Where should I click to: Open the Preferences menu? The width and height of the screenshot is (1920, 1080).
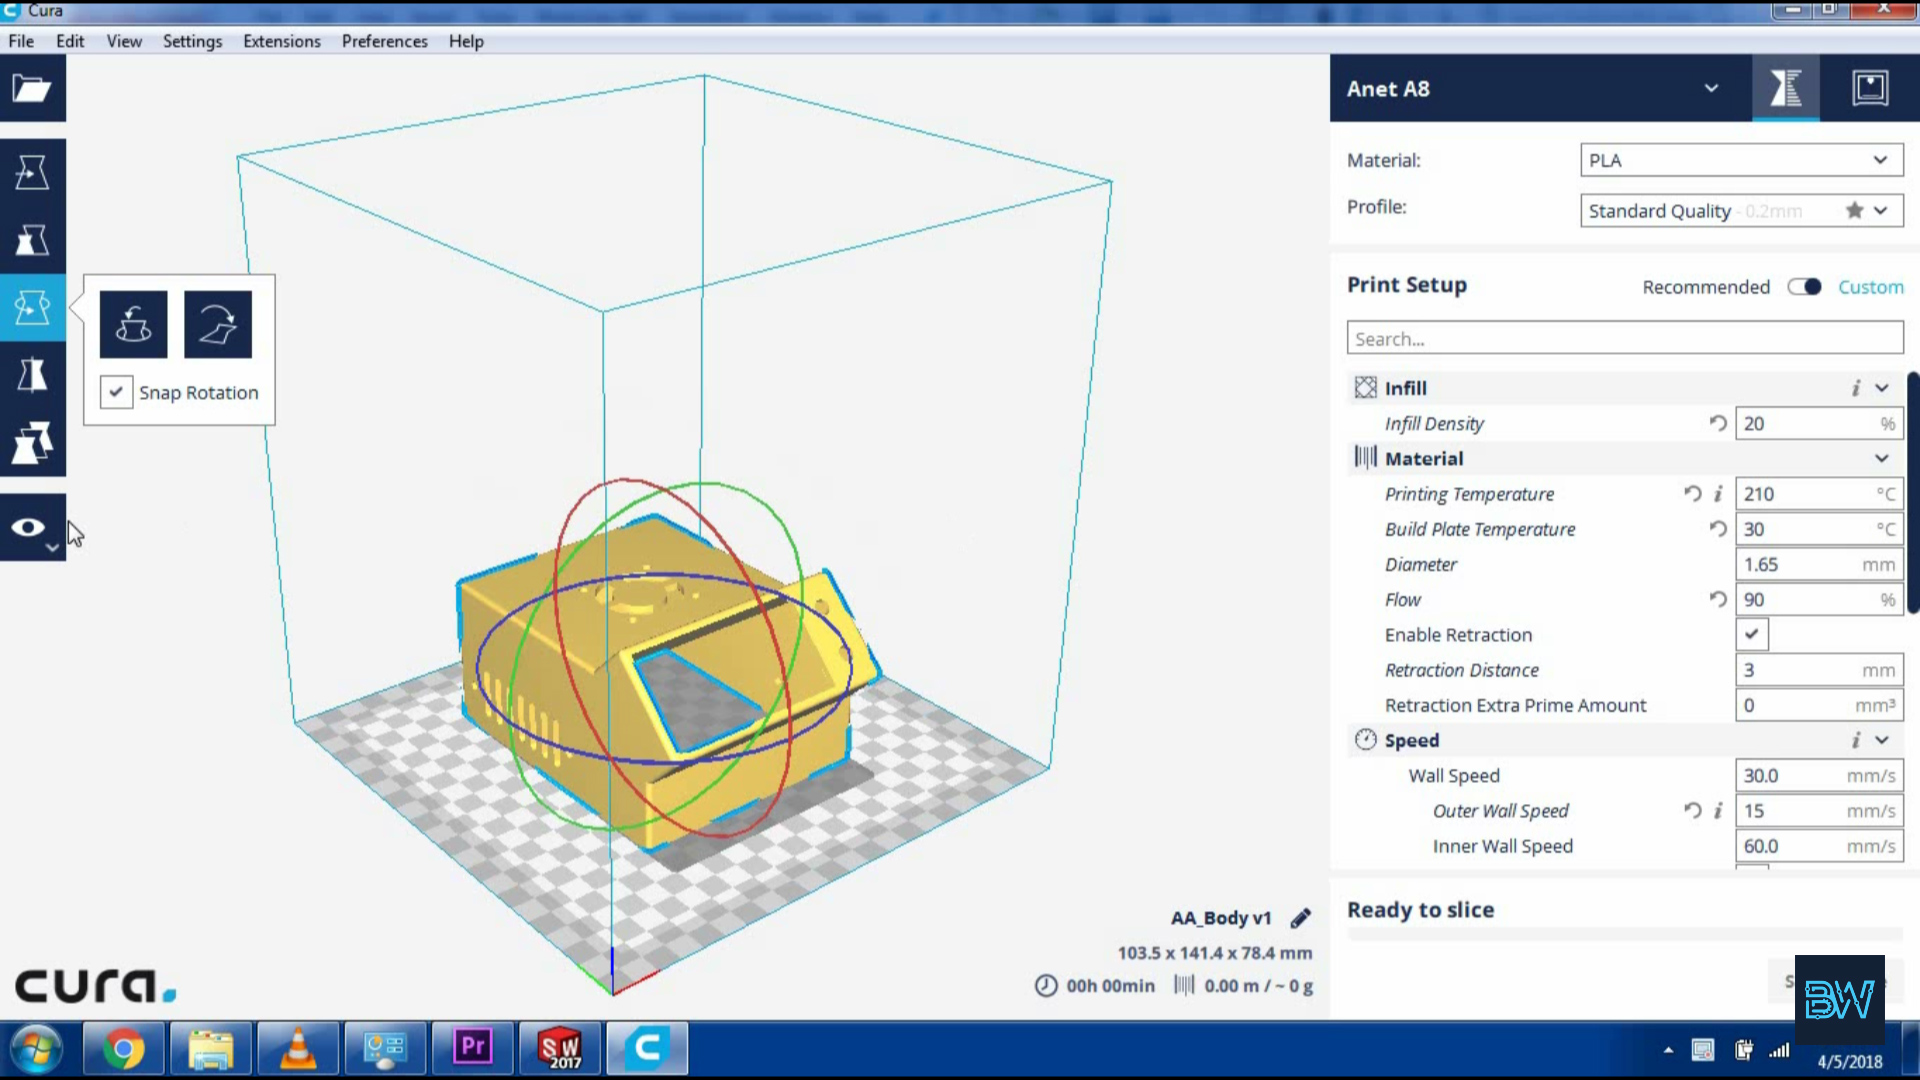(384, 41)
